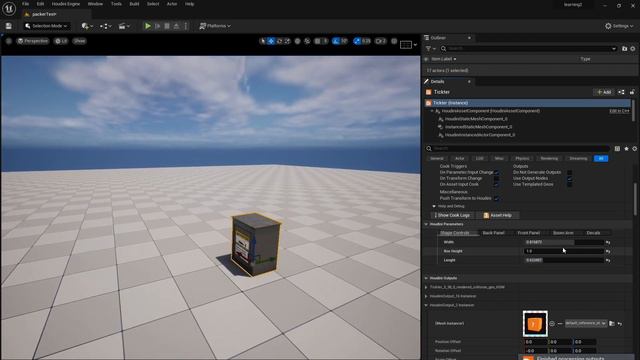The width and height of the screenshot is (640, 360).
Task: Toggle On Parameter/Input Change checkbox
Action: pyautogui.click(x=496, y=173)
